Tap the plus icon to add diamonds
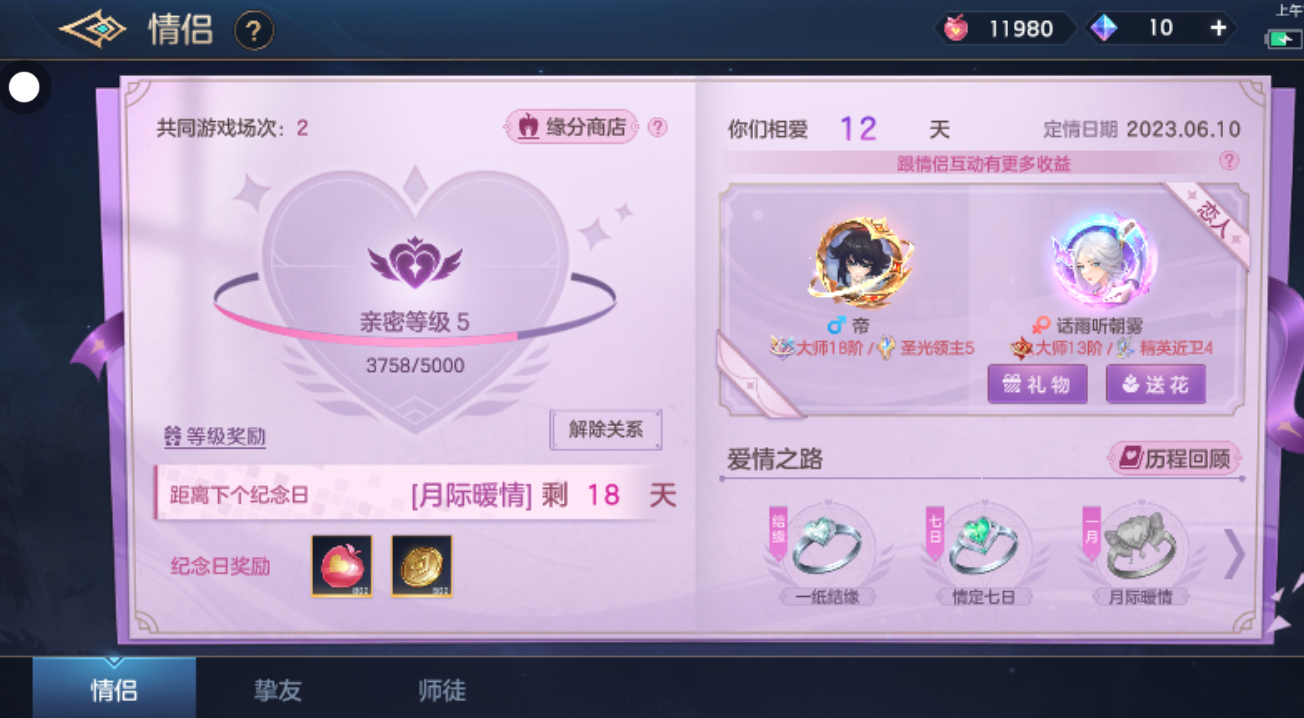This screenshot has height=718, width=1304. pos(1218,28)
